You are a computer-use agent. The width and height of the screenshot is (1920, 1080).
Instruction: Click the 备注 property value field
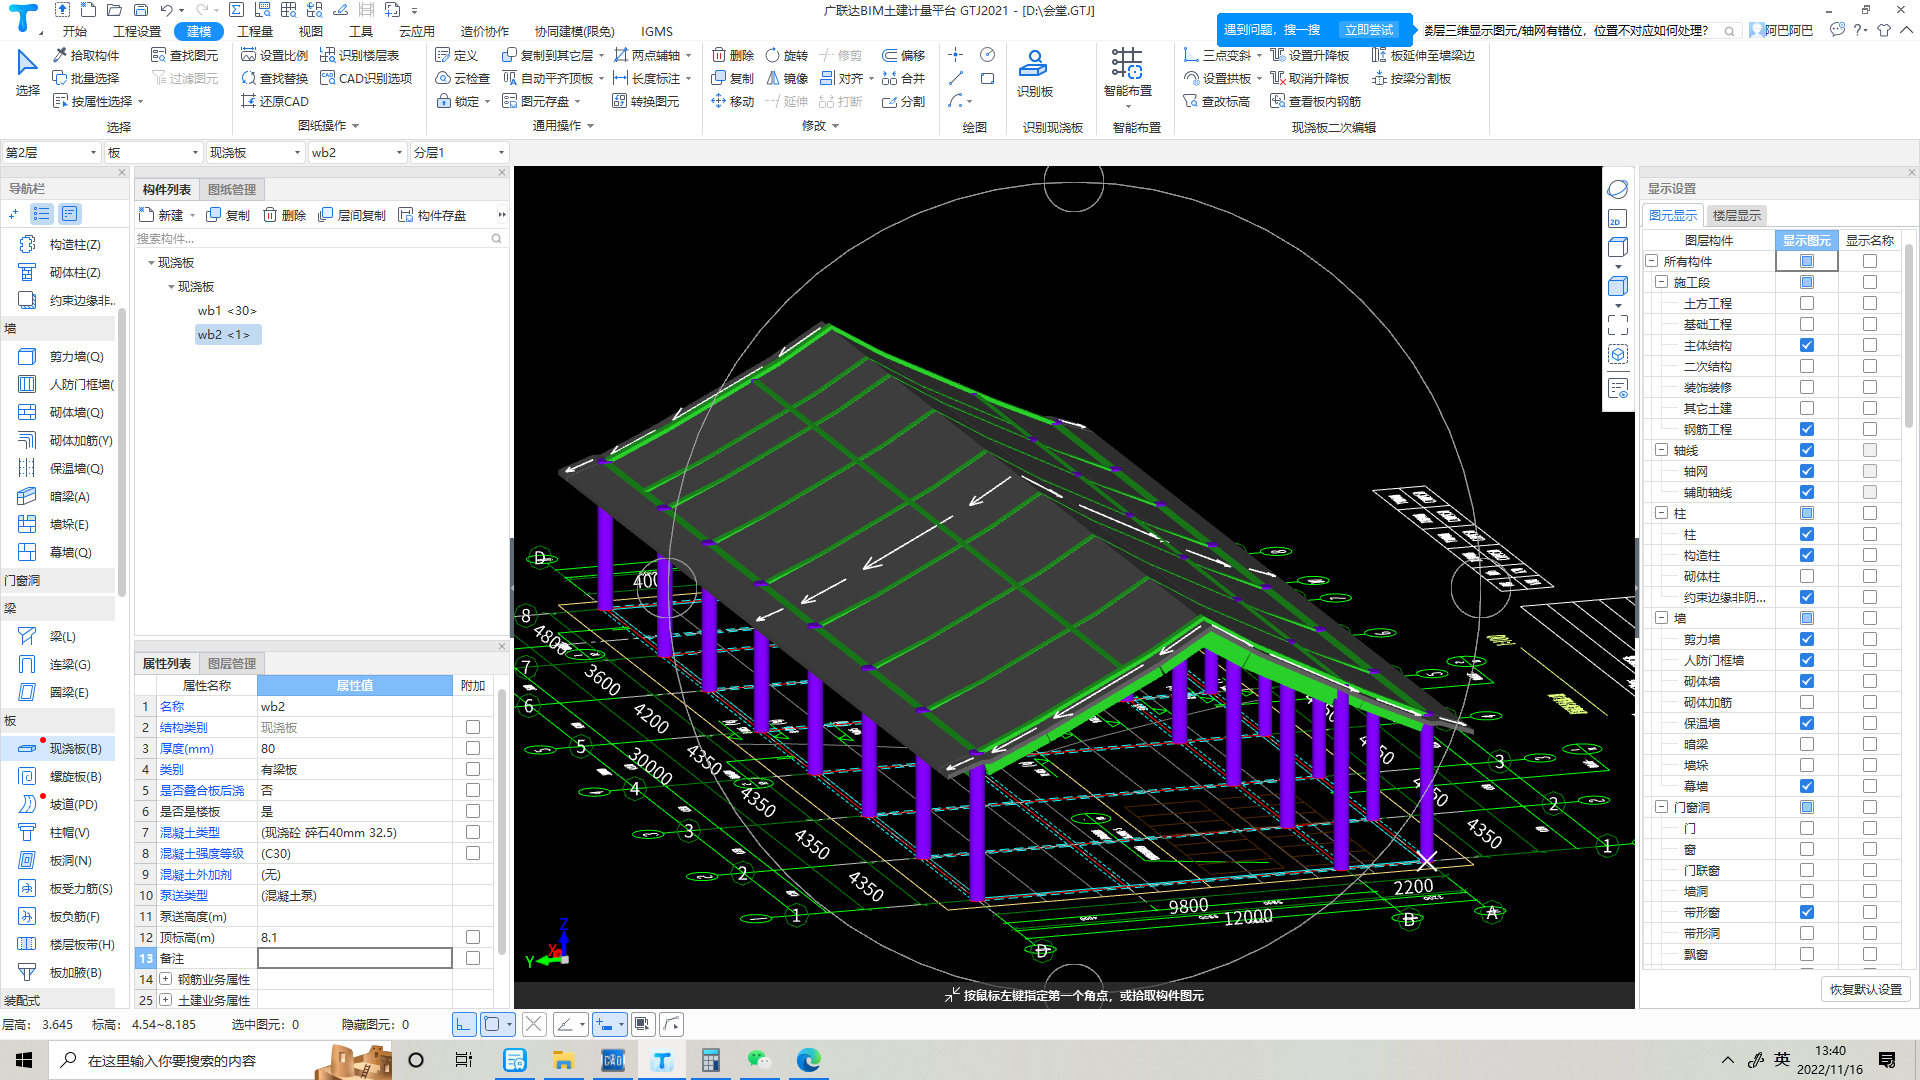pyautogui.click(x=355, y=958)
